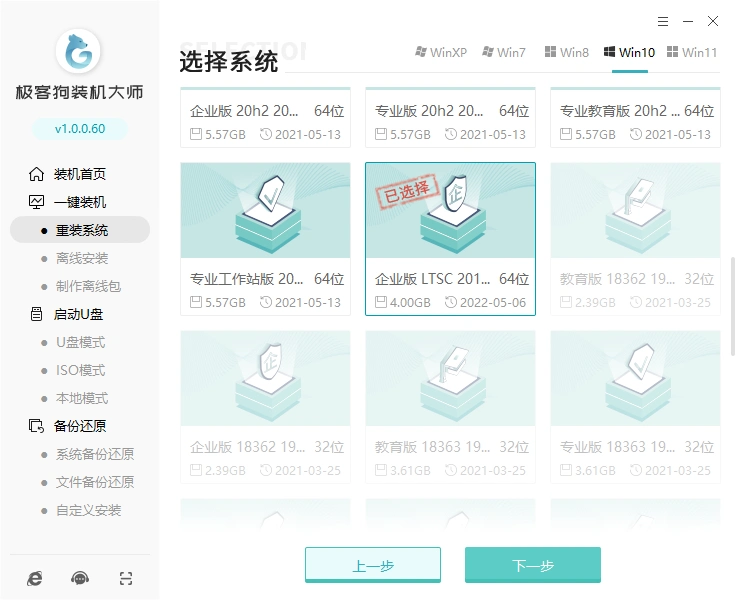The height and width of the screenshot is (600, 740).
Task: Click 极客狗装机大师 app title
Action: coord(79,92)
